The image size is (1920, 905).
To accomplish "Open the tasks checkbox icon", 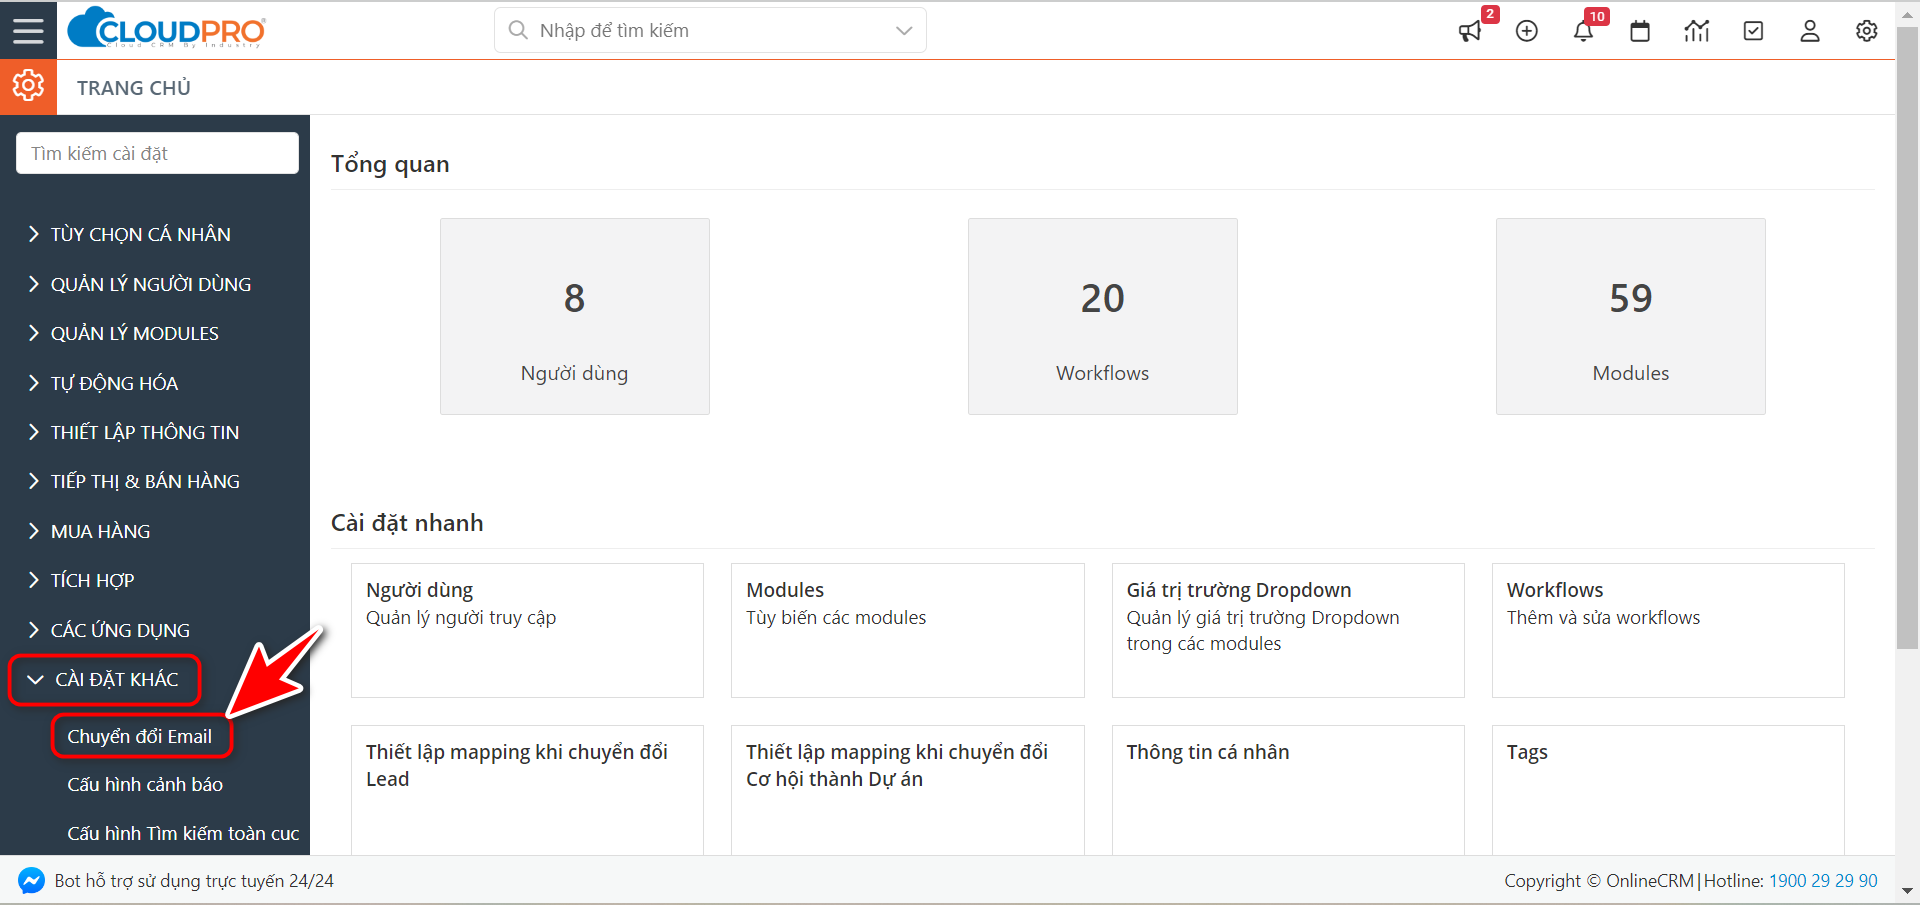I will 1753,31.
